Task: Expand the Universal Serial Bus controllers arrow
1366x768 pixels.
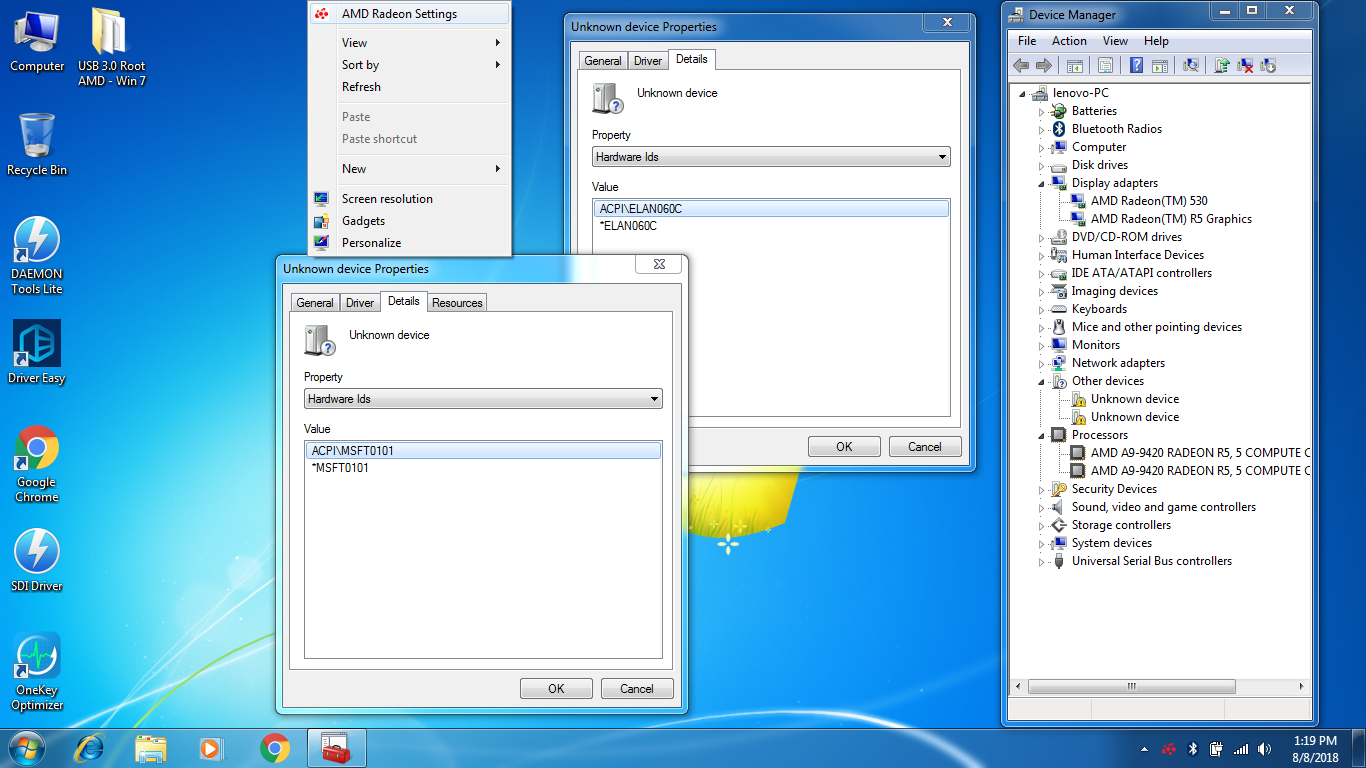Action: [1041, 561]
